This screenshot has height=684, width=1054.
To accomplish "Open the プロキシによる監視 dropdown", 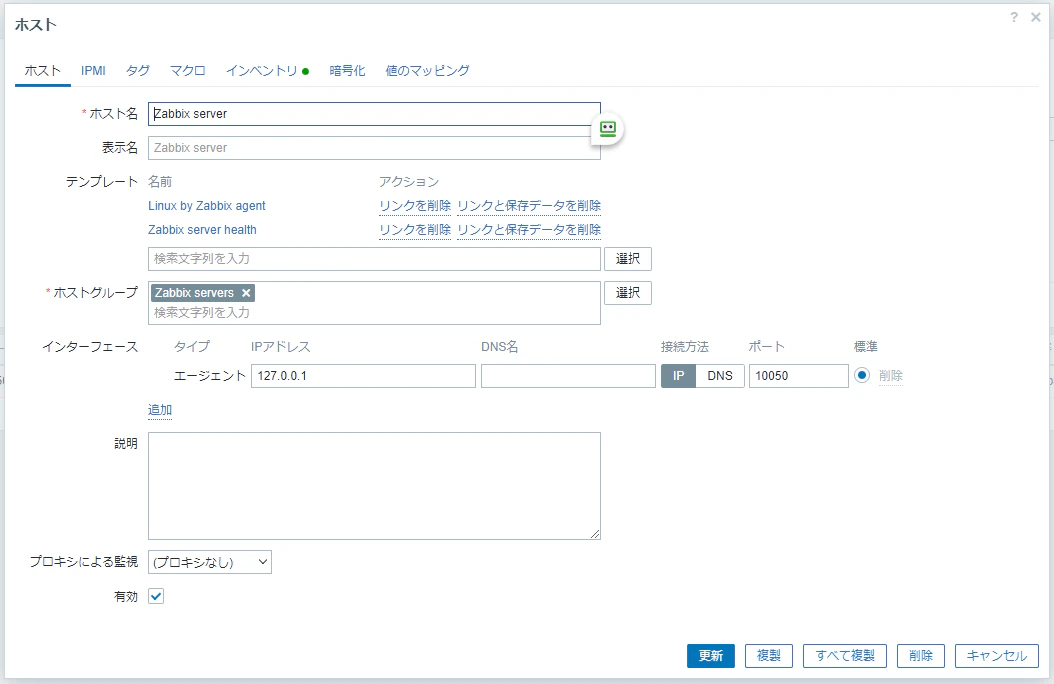I will point(210,562).
